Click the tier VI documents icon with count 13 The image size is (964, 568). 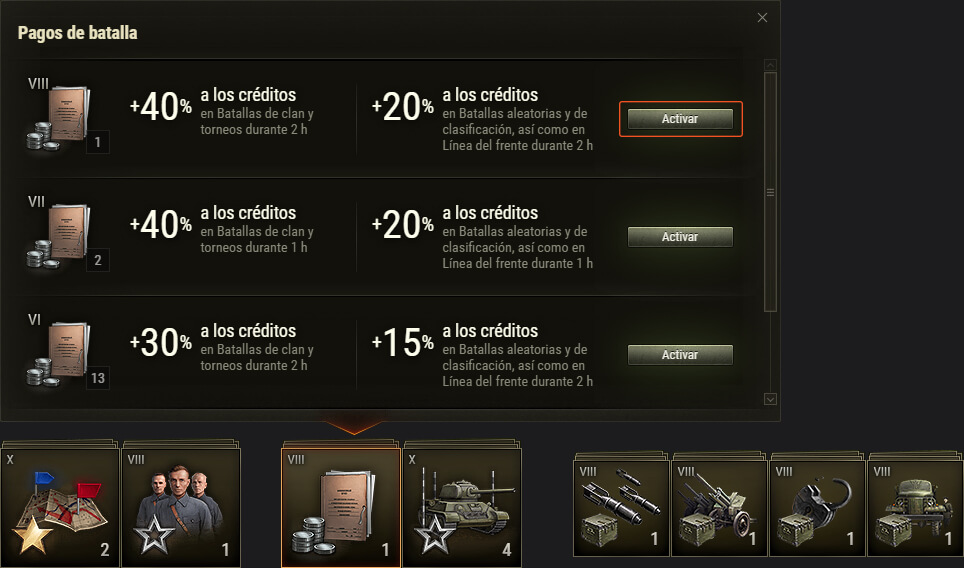(x=58, y=354)
